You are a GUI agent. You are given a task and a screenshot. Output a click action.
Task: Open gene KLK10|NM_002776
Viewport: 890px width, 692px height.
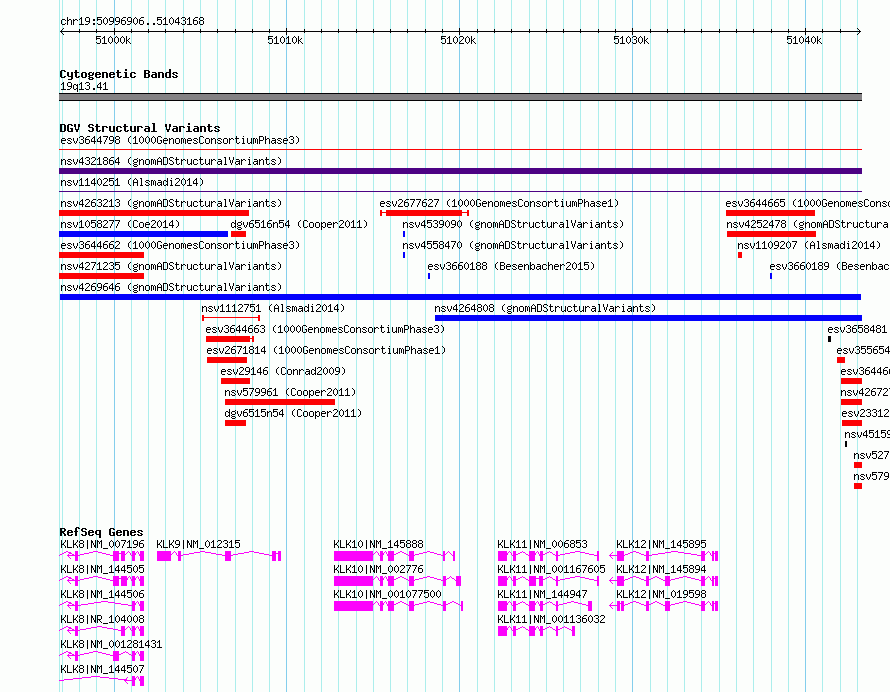point(378,569)
